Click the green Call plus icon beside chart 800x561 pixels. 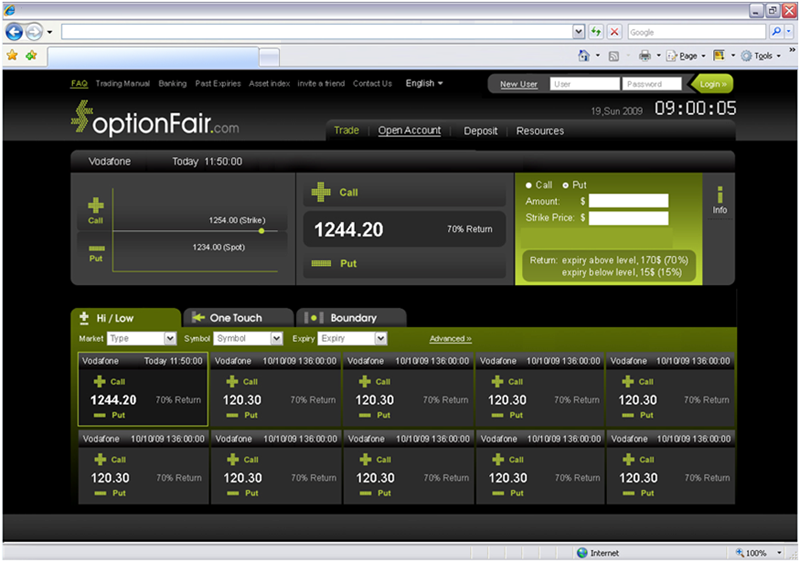[x=95, y=205]
